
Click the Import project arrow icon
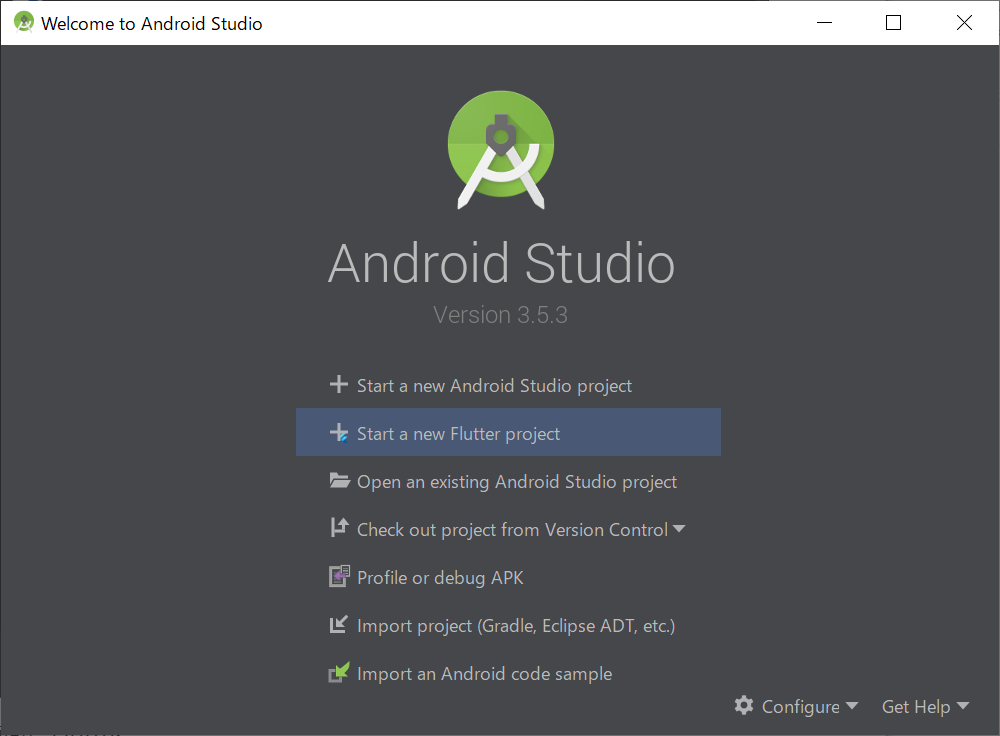pos(339,624)
